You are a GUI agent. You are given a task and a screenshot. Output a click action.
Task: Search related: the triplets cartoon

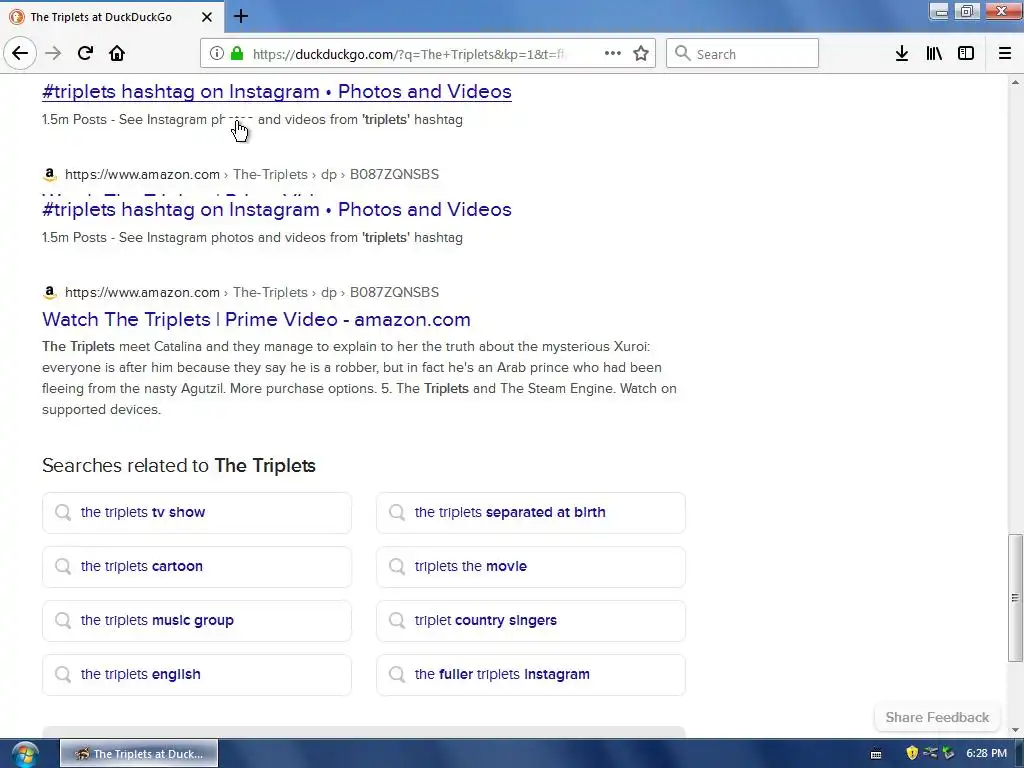pos(197,567)
